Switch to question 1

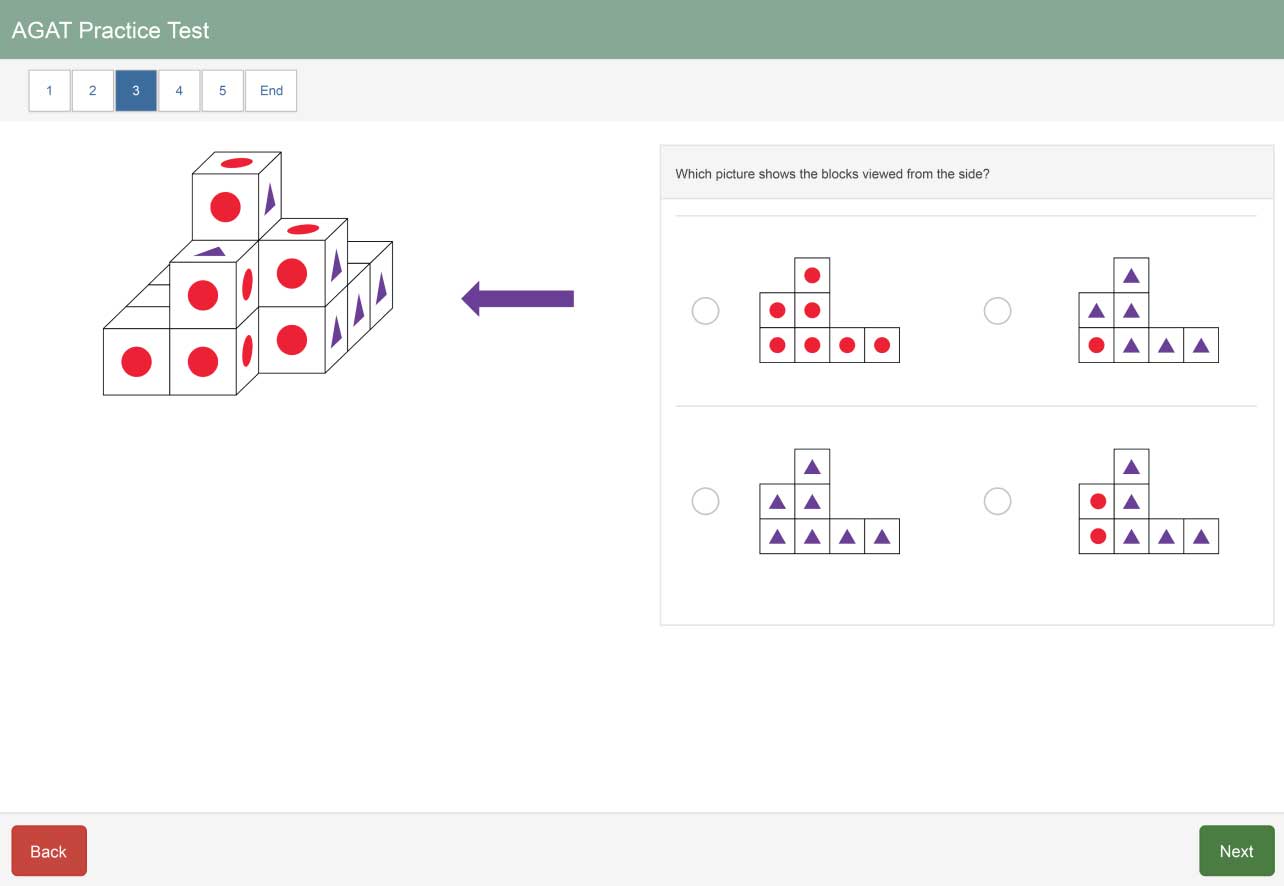pos(49,90)
